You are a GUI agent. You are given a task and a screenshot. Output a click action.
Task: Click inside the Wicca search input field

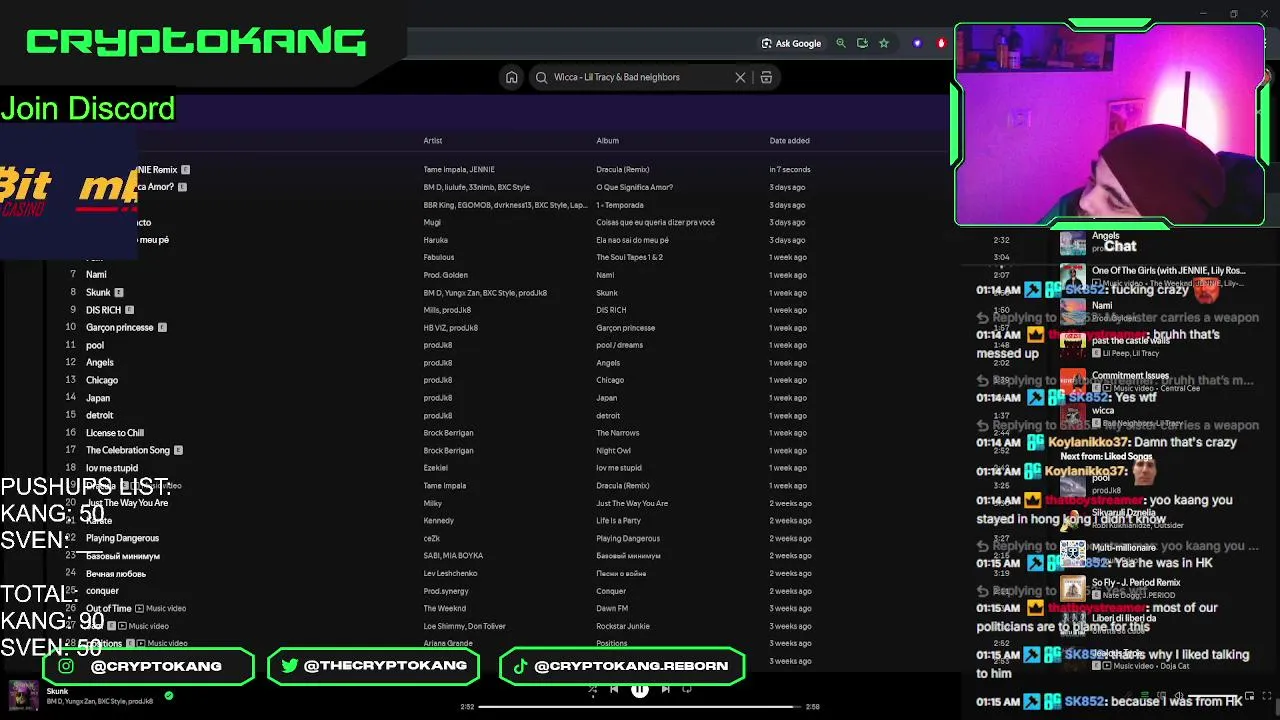pos(640,77)
